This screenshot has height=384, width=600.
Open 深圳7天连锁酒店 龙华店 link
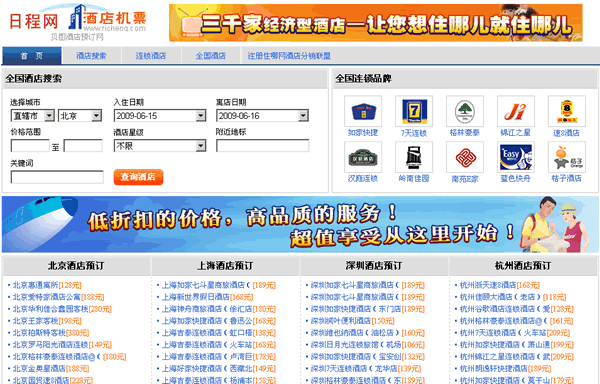pos(366,368)
